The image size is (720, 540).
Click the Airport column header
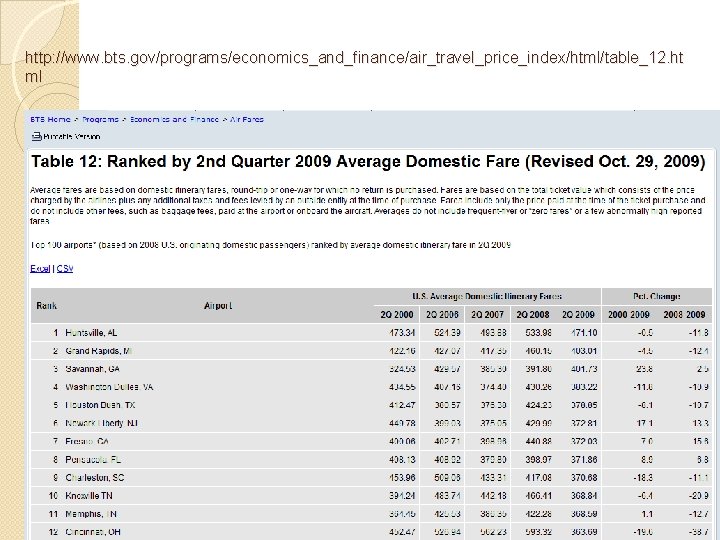coord(218,306)
